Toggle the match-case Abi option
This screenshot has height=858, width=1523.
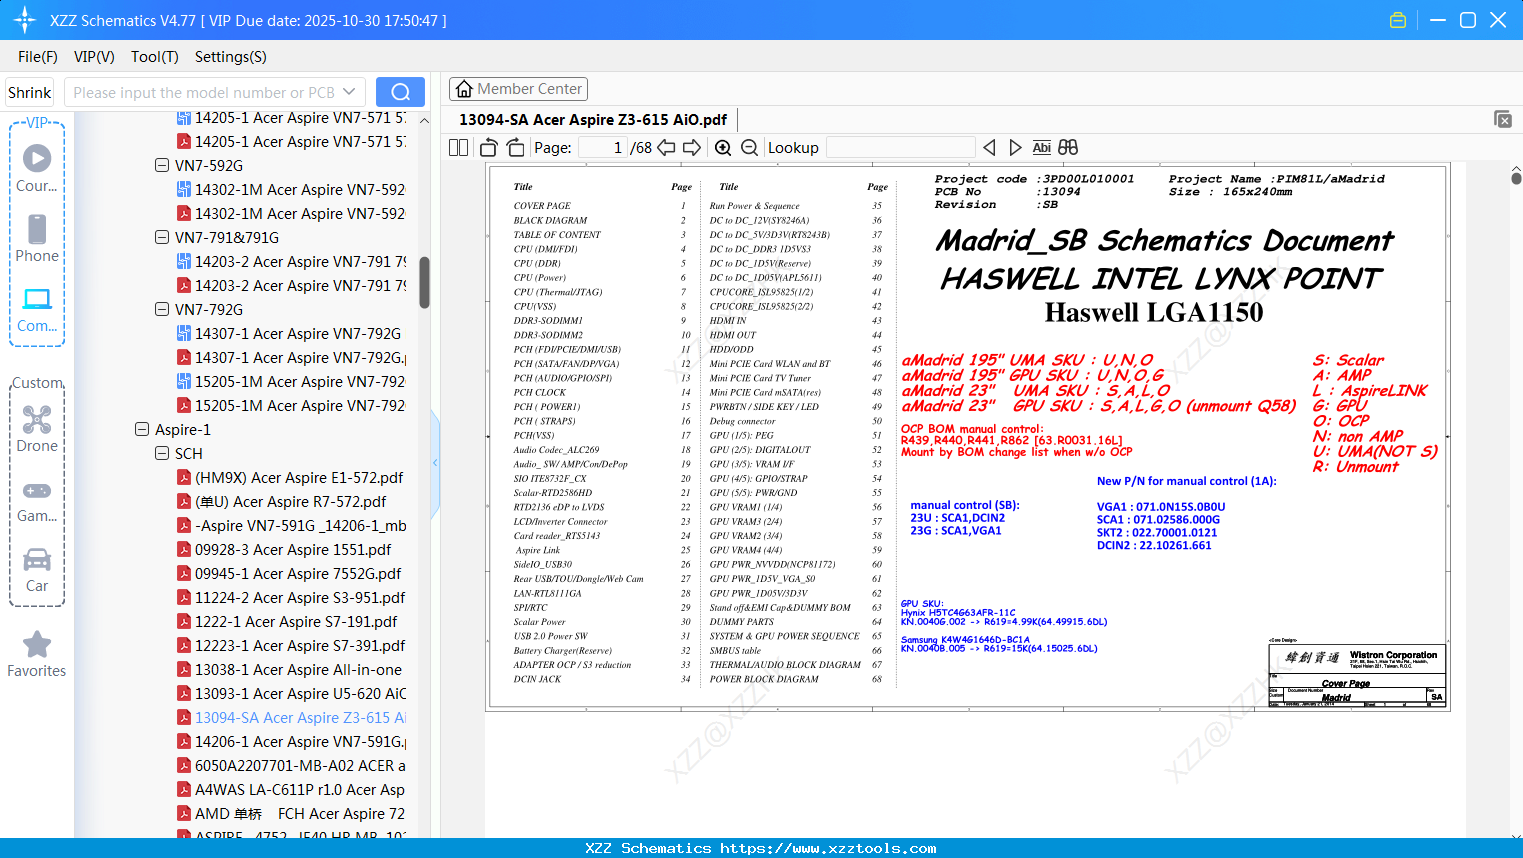pyautogui.click(x=1042, y=148)
